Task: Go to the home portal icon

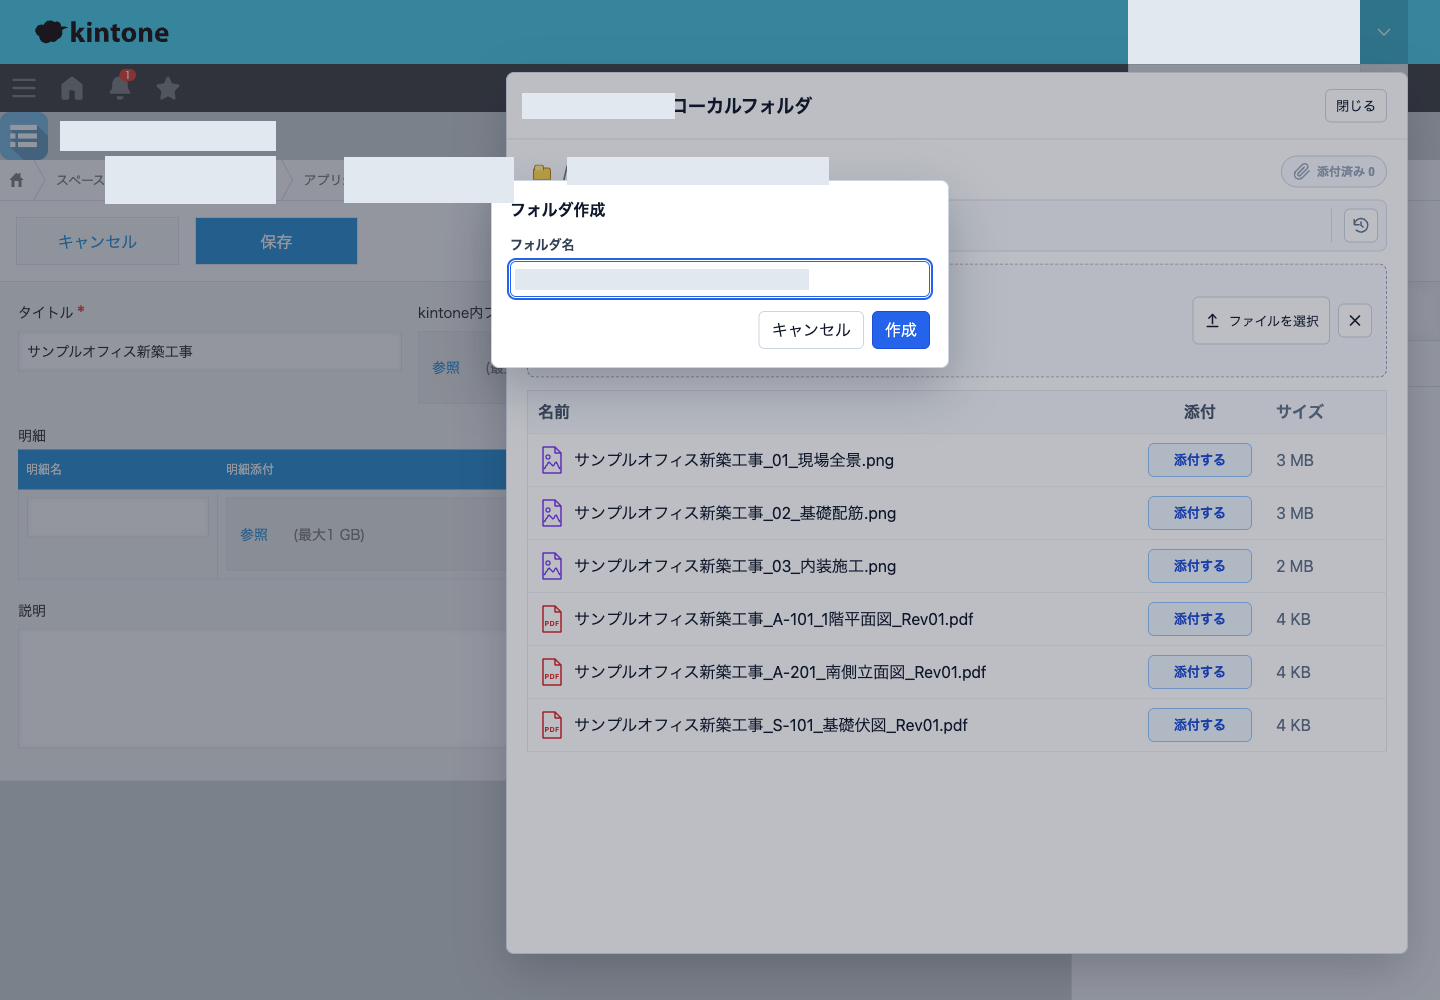Action: click(x=72, y=88)
